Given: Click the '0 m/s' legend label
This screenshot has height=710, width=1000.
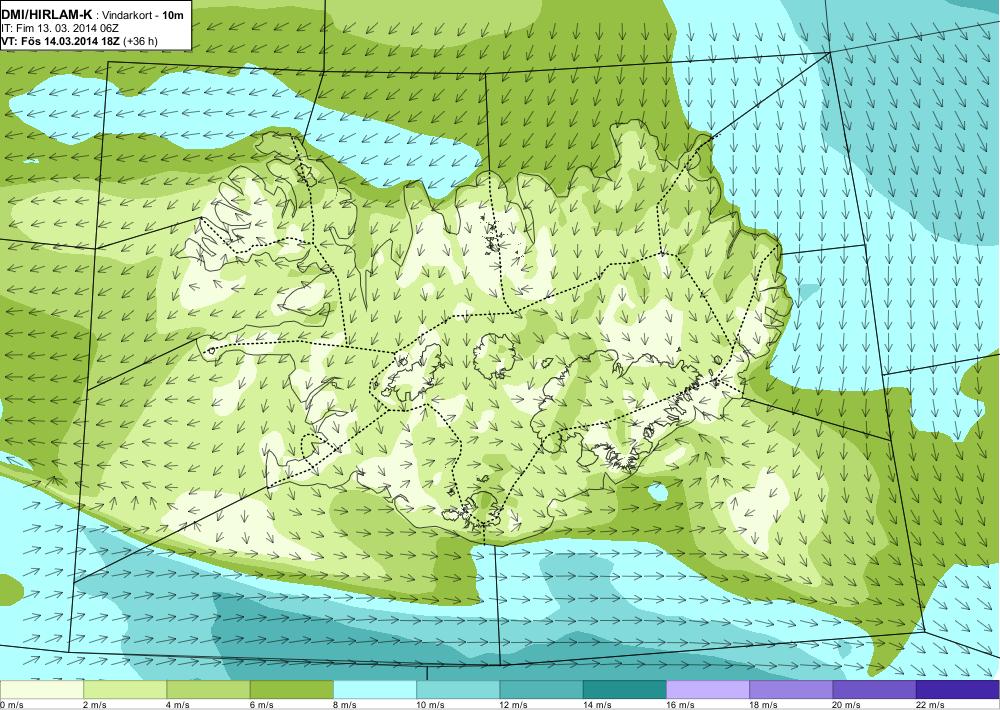Looking at the screenshot, I should [12, 705].
